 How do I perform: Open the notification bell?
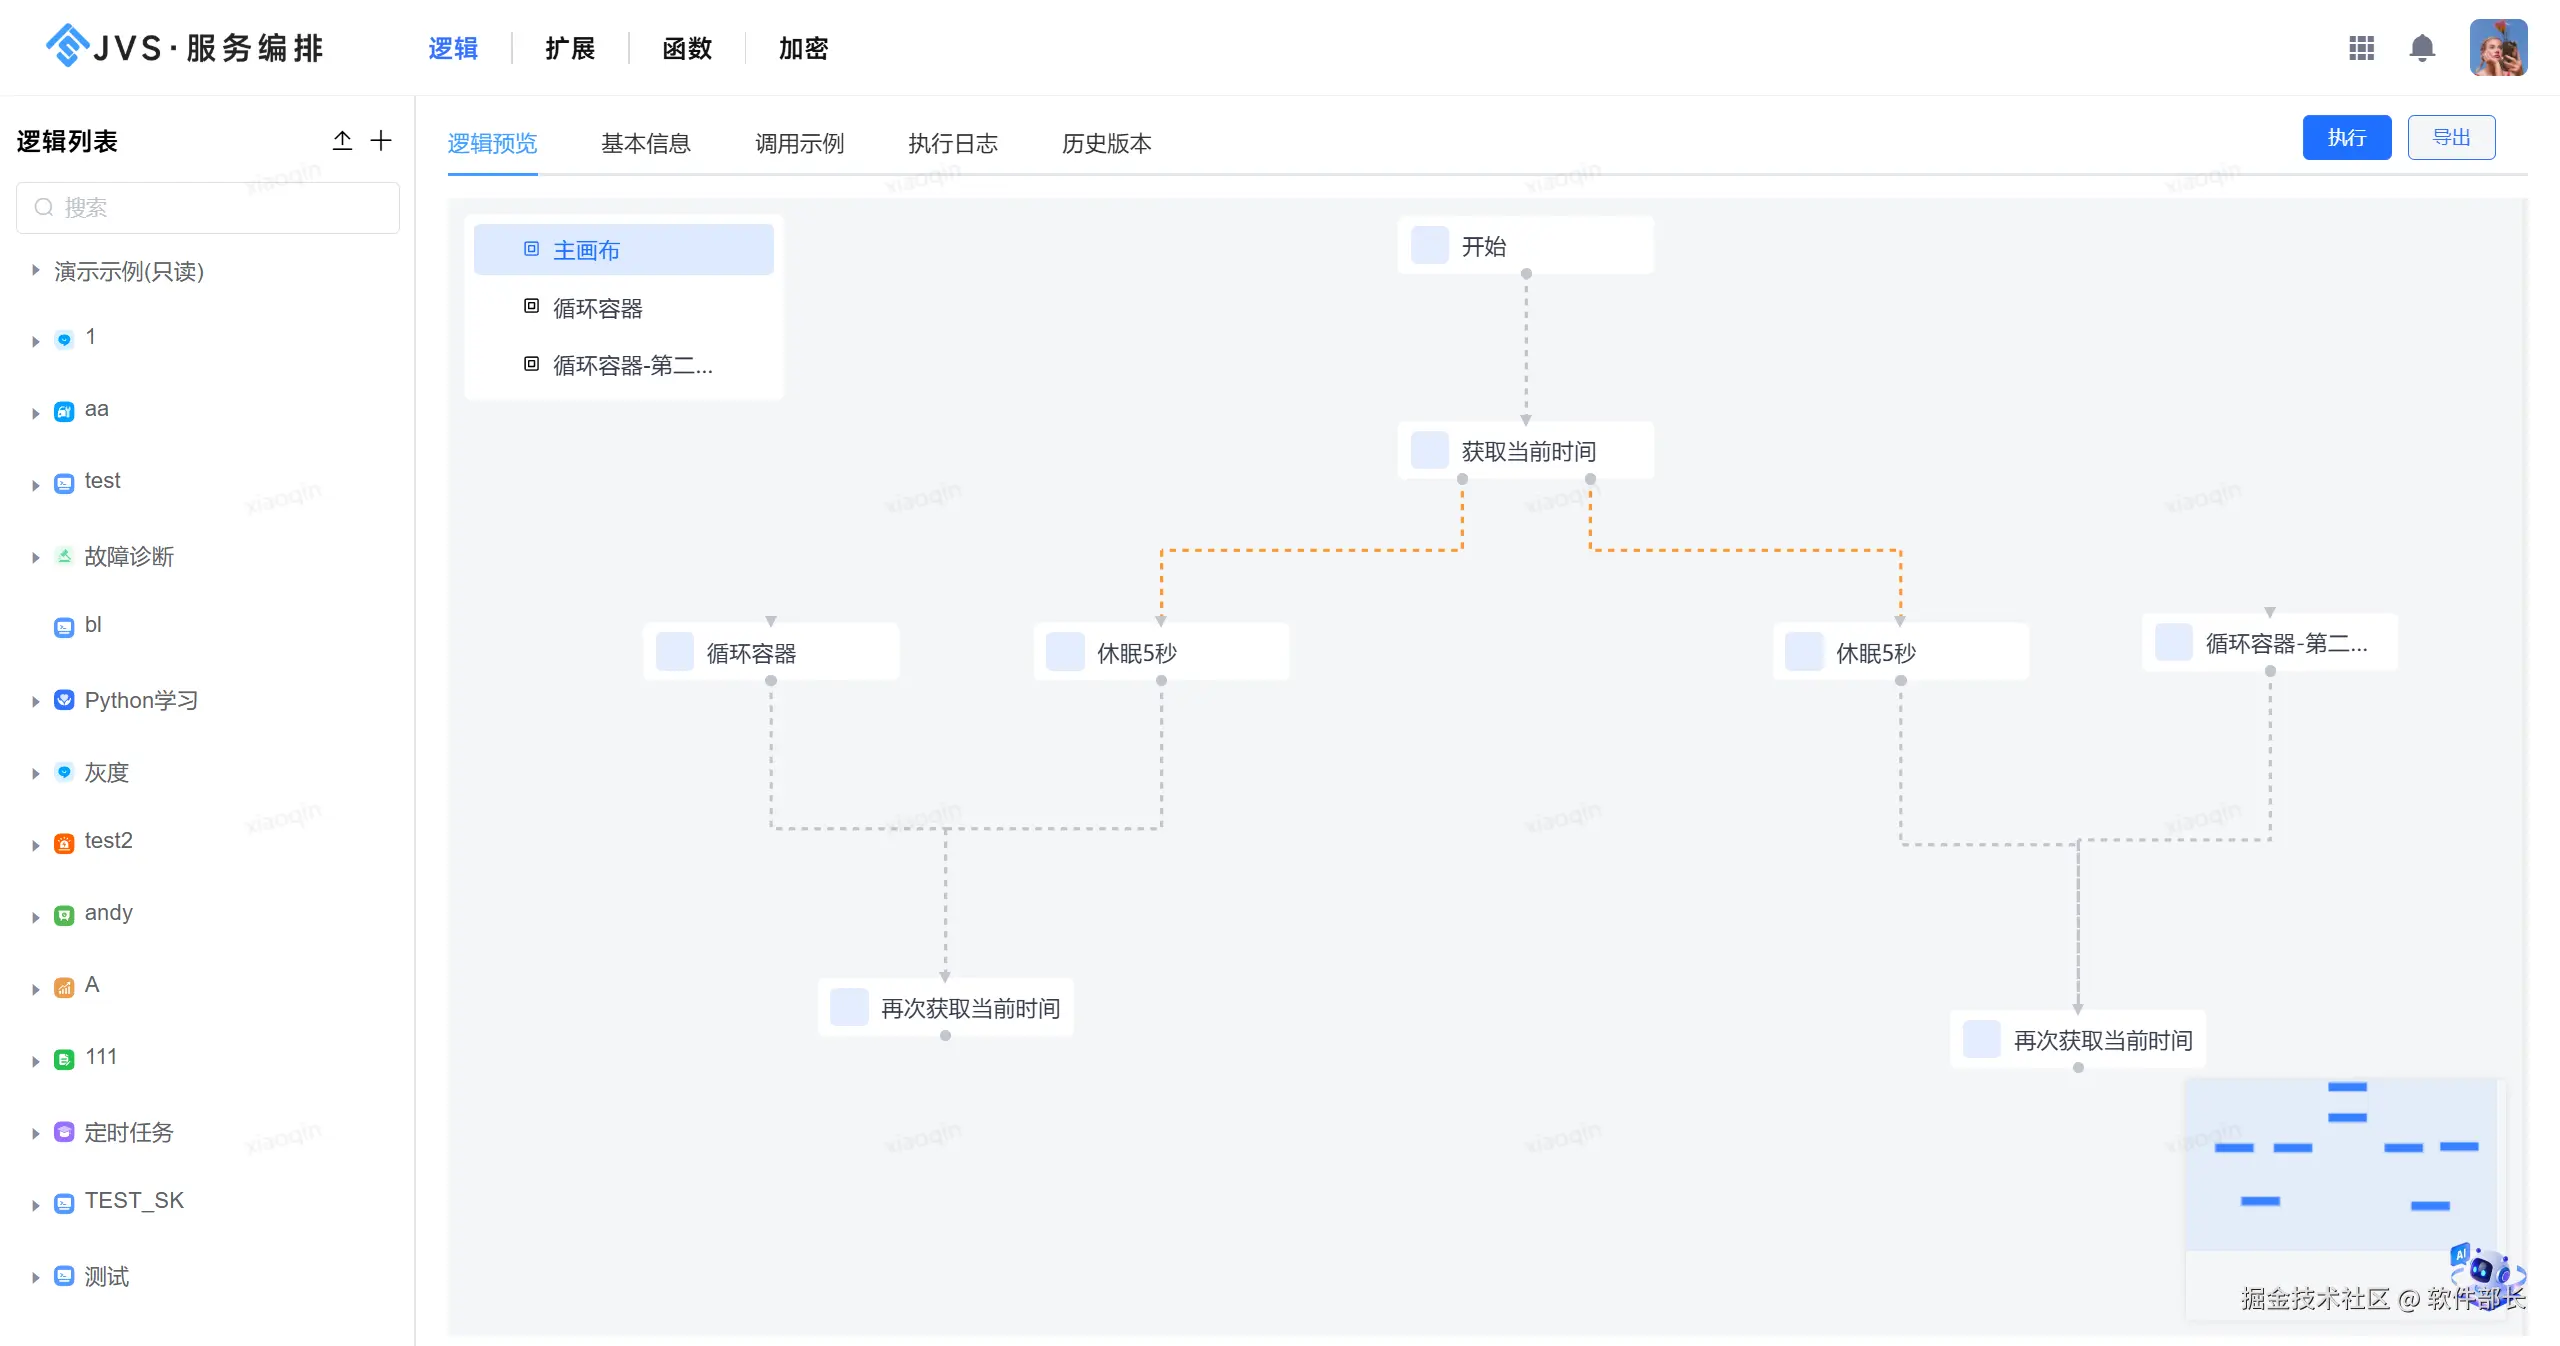pos(2421,48)
